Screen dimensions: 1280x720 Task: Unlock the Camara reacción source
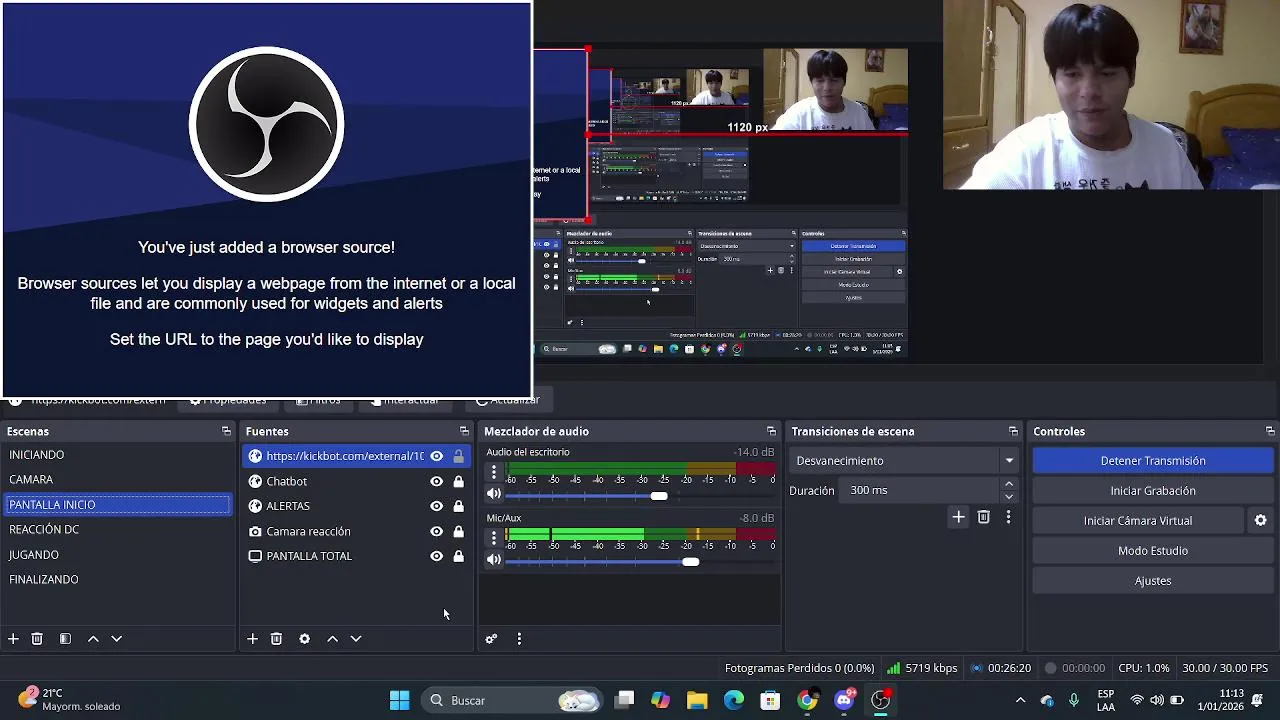point(458,531)
